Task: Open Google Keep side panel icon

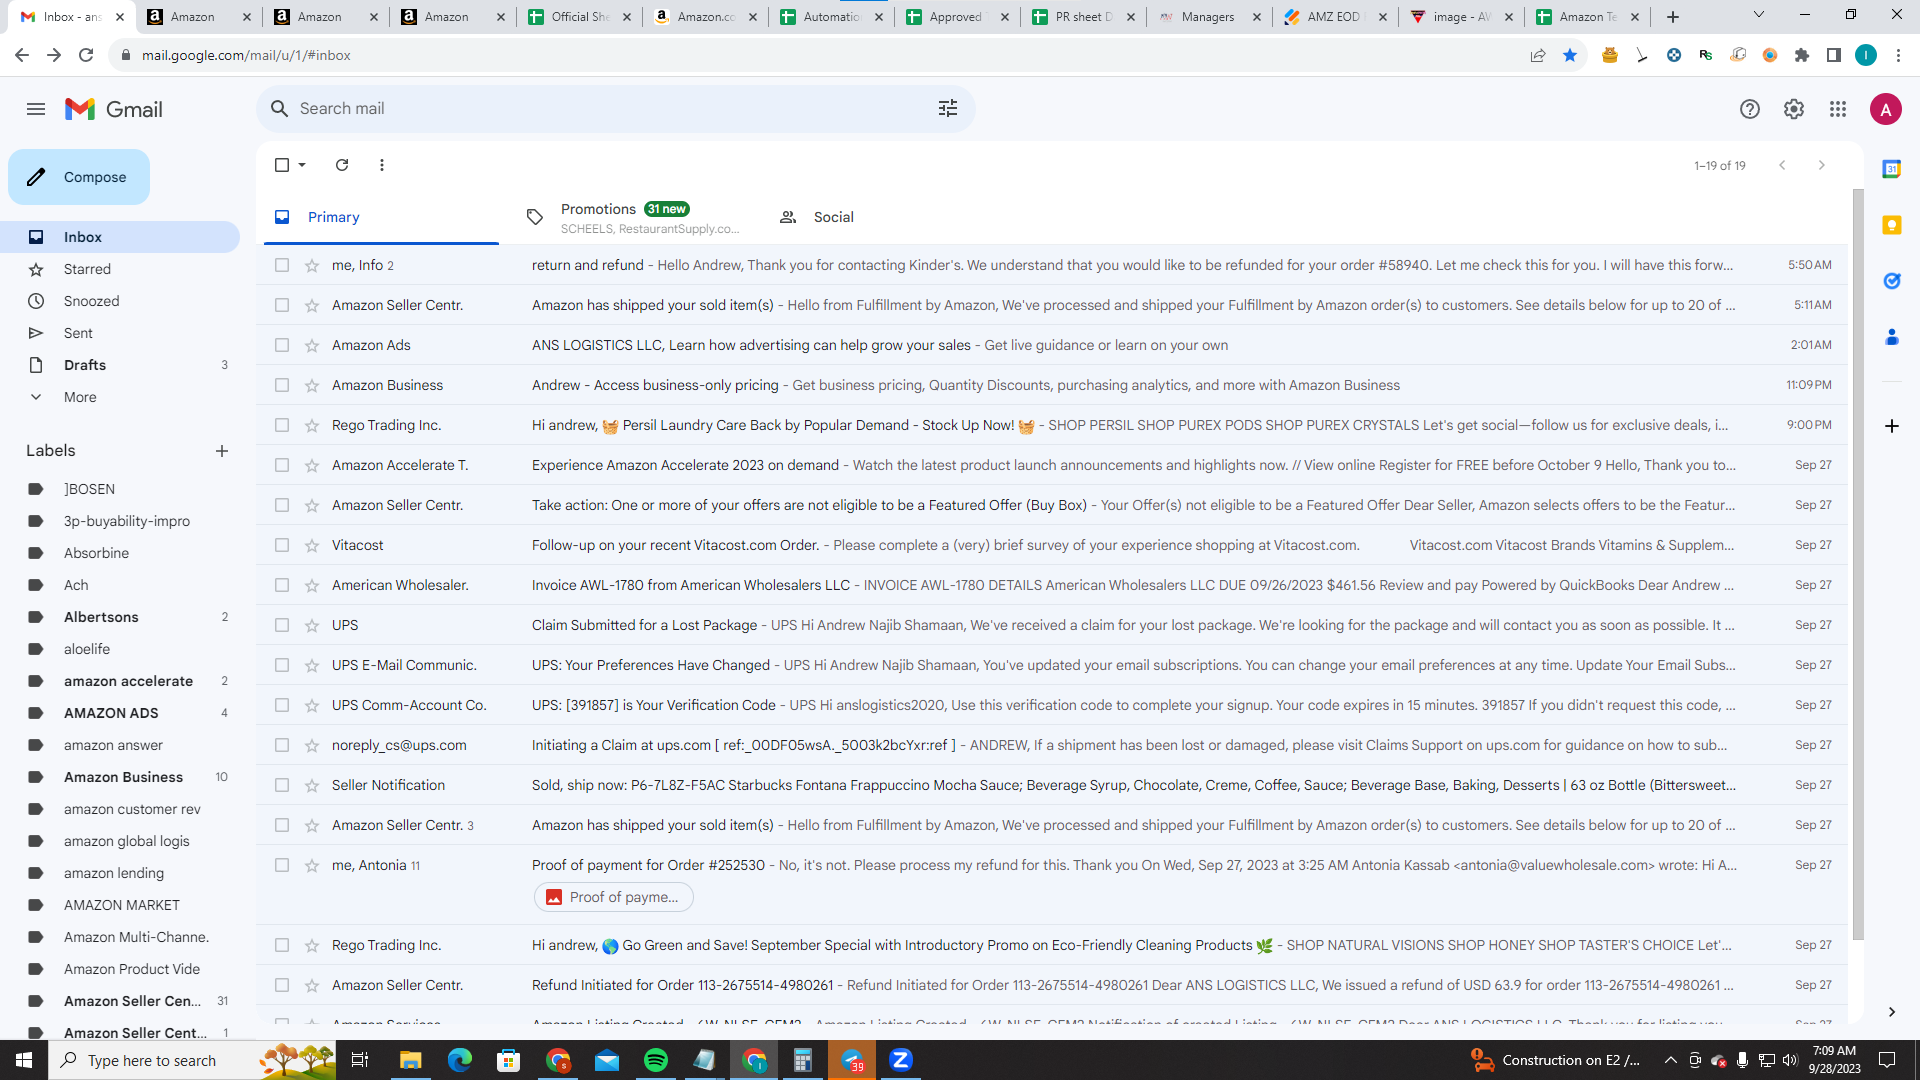Action: pyautogui.click(x=1892, y=225)
